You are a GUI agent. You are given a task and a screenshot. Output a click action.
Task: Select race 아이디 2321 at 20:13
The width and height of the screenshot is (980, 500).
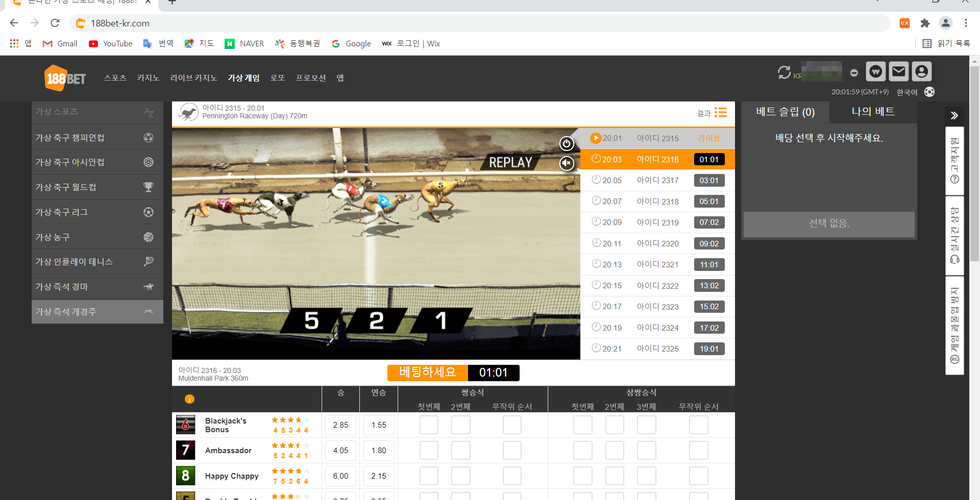[x=658, y=264]
